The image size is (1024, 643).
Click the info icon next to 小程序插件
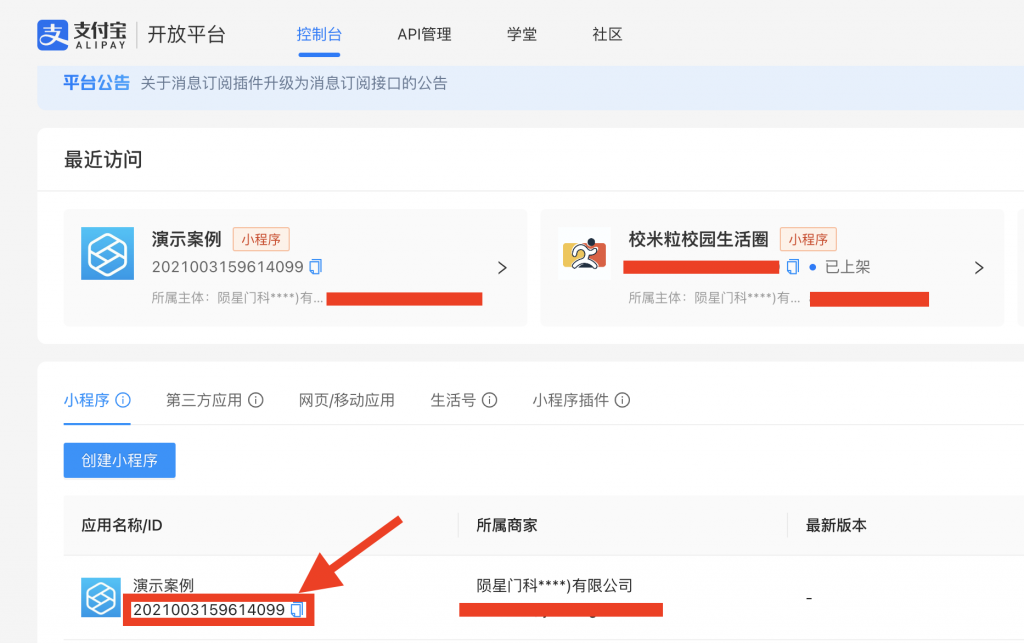[622, 399]
